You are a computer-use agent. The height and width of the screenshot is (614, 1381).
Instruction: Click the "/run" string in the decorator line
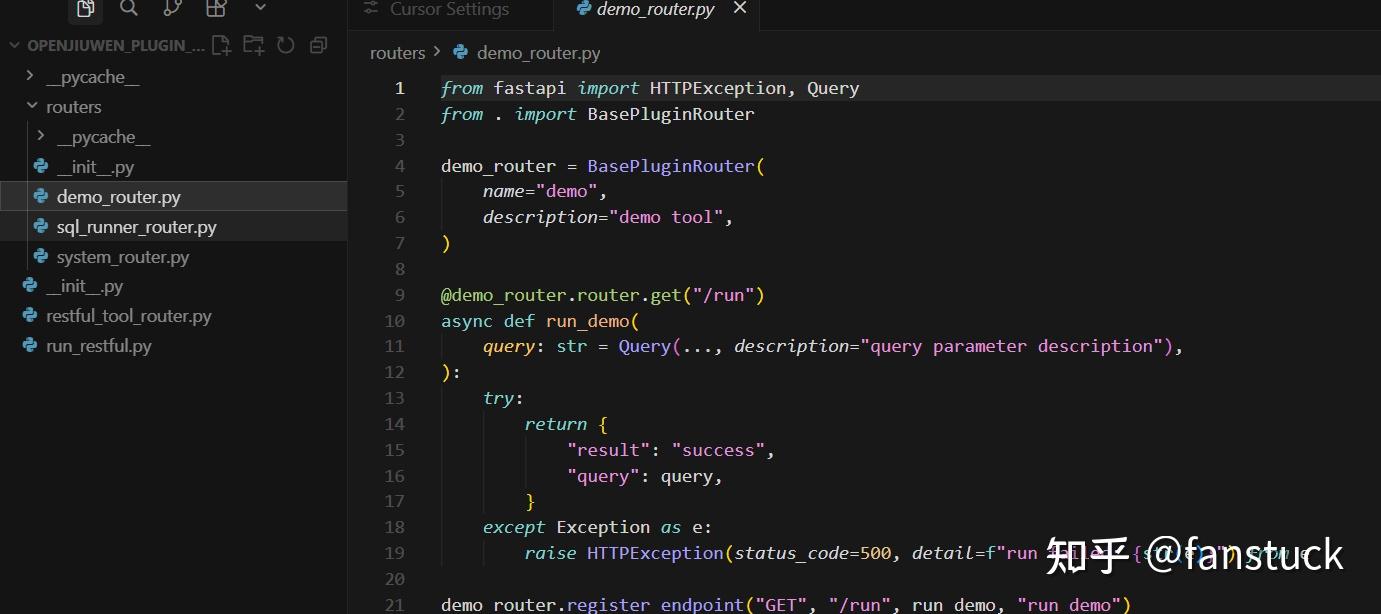point(724,295)
